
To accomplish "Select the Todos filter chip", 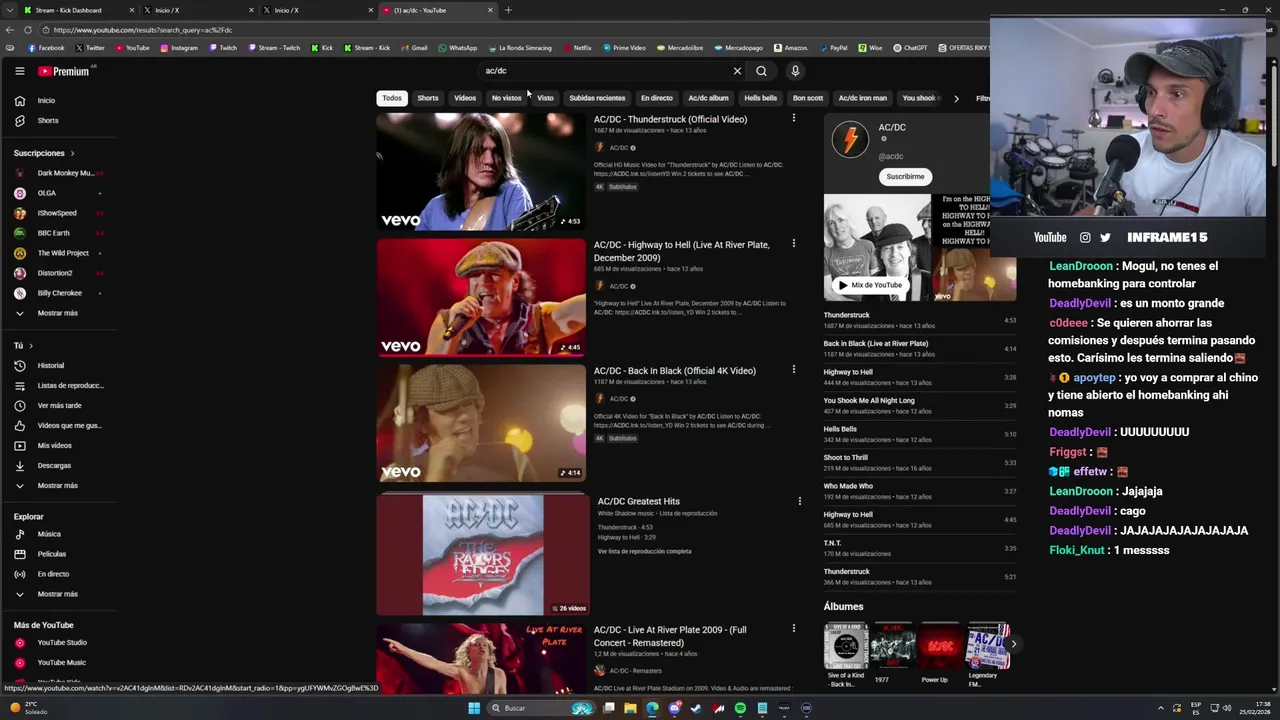I will click(392, 98).
